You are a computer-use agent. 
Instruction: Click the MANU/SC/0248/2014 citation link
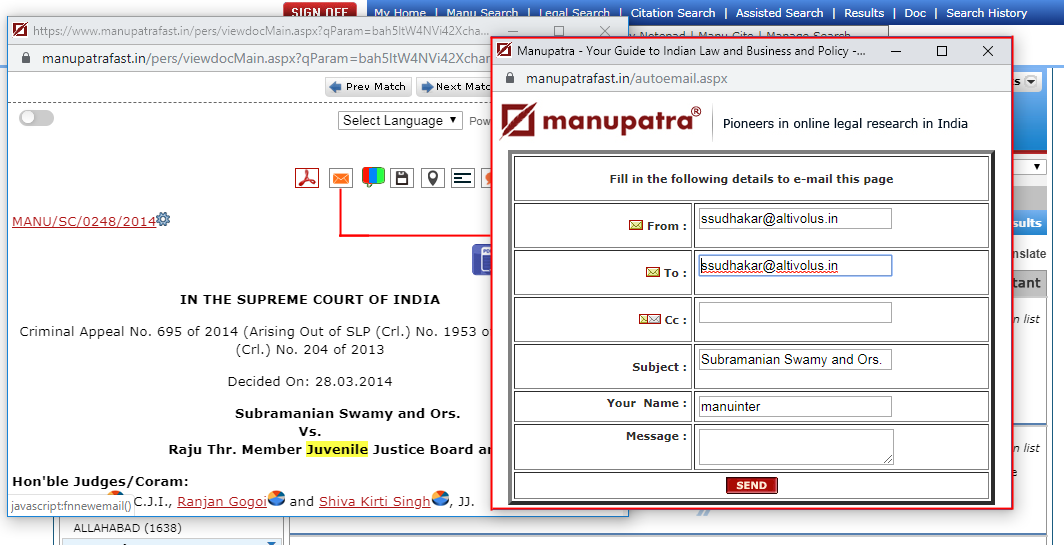click(x=84, y=221)
